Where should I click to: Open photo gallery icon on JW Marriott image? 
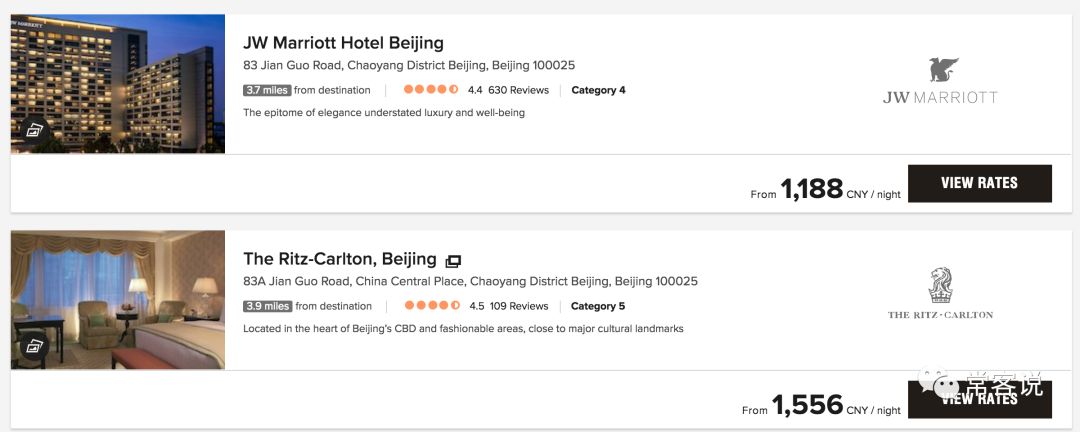point(34,130)
